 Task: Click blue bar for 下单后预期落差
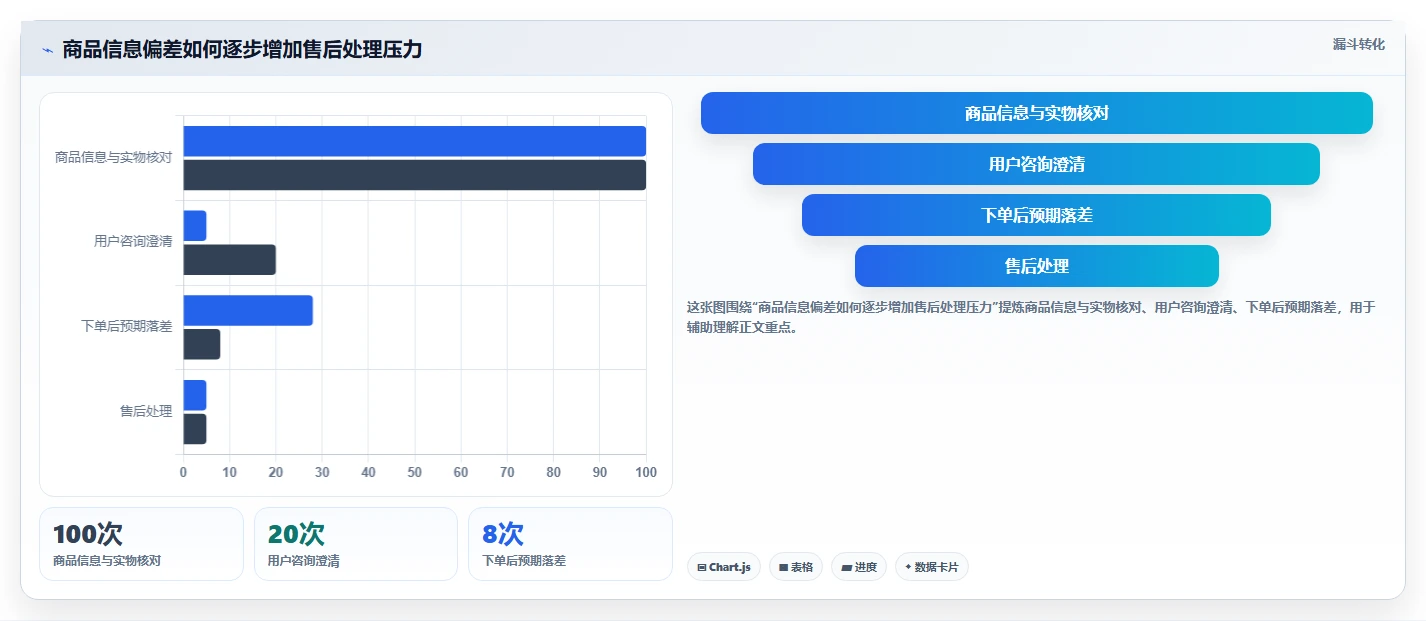click(x=248, y=310)
